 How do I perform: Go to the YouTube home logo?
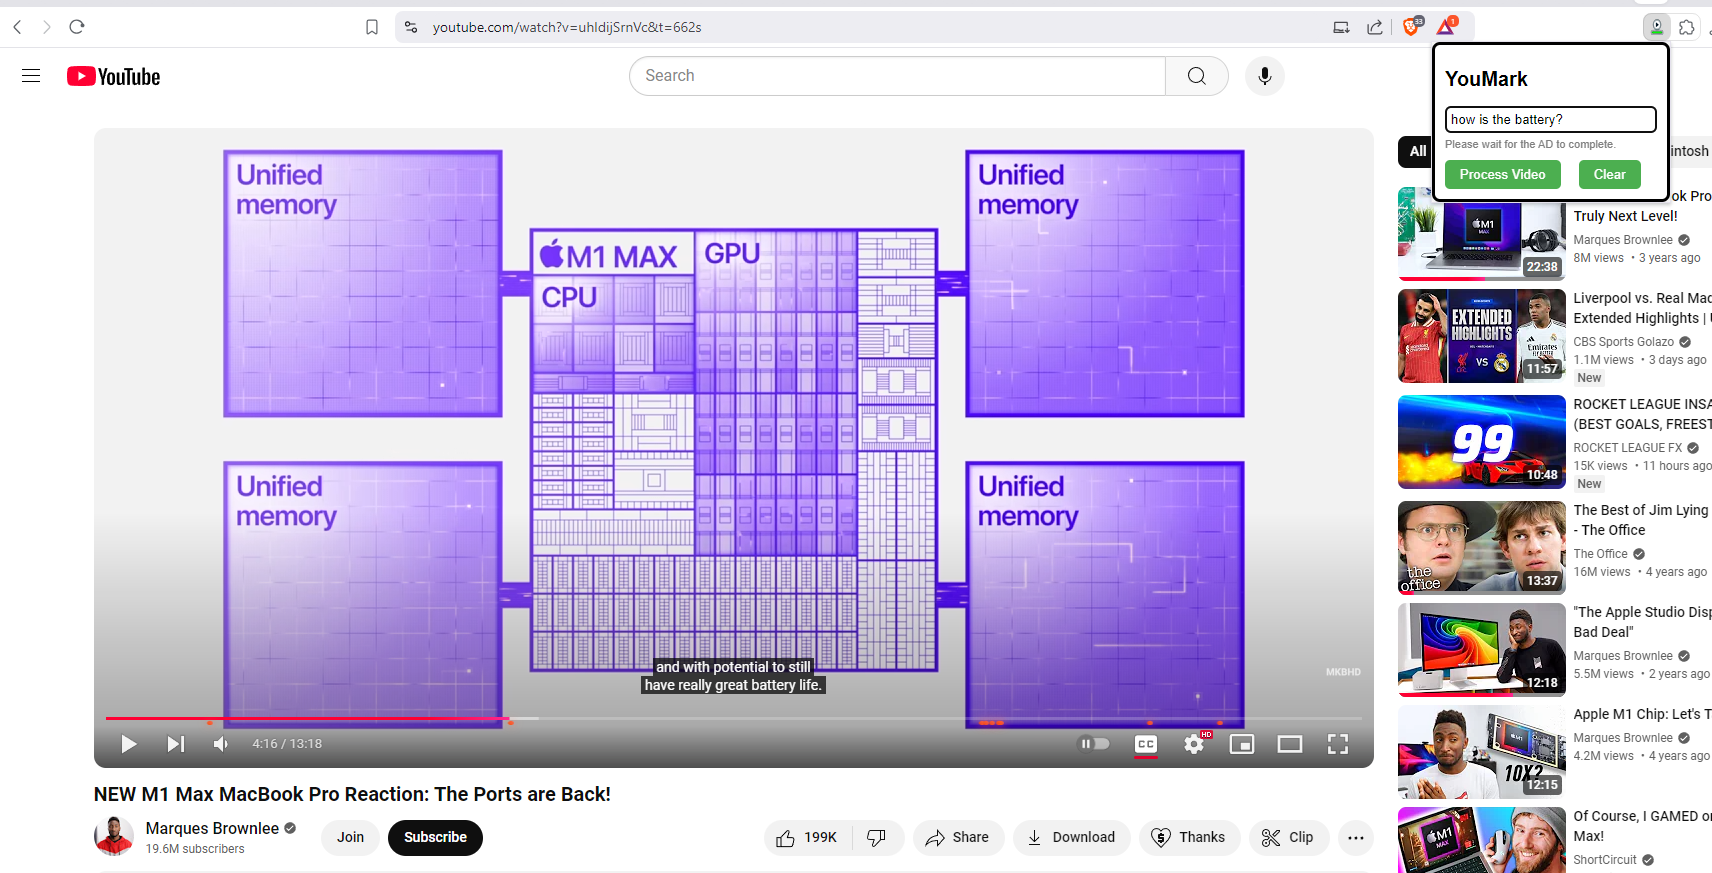click(113, 76)
